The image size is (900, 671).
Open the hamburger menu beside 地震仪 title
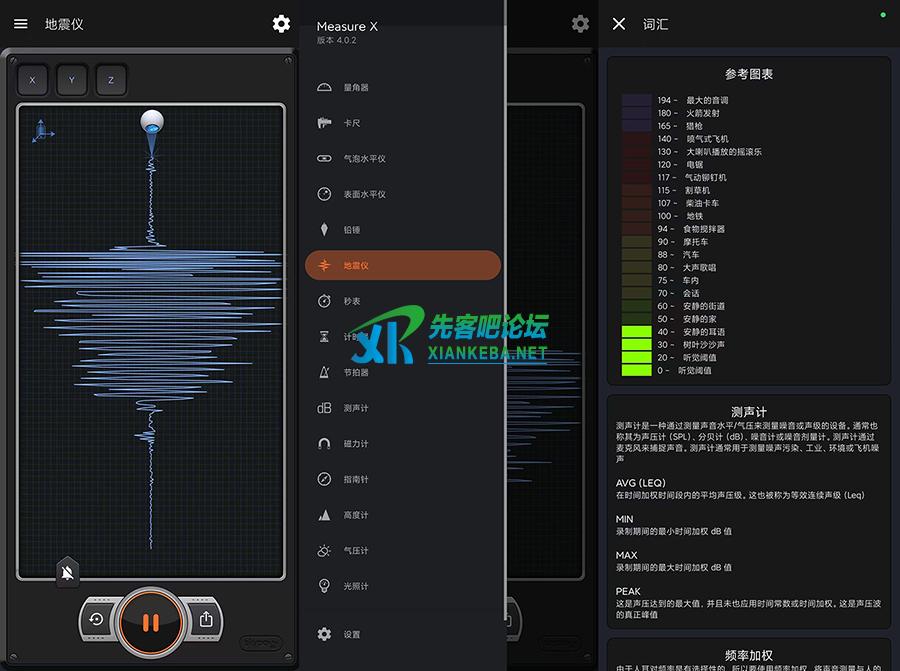[21, 24]
